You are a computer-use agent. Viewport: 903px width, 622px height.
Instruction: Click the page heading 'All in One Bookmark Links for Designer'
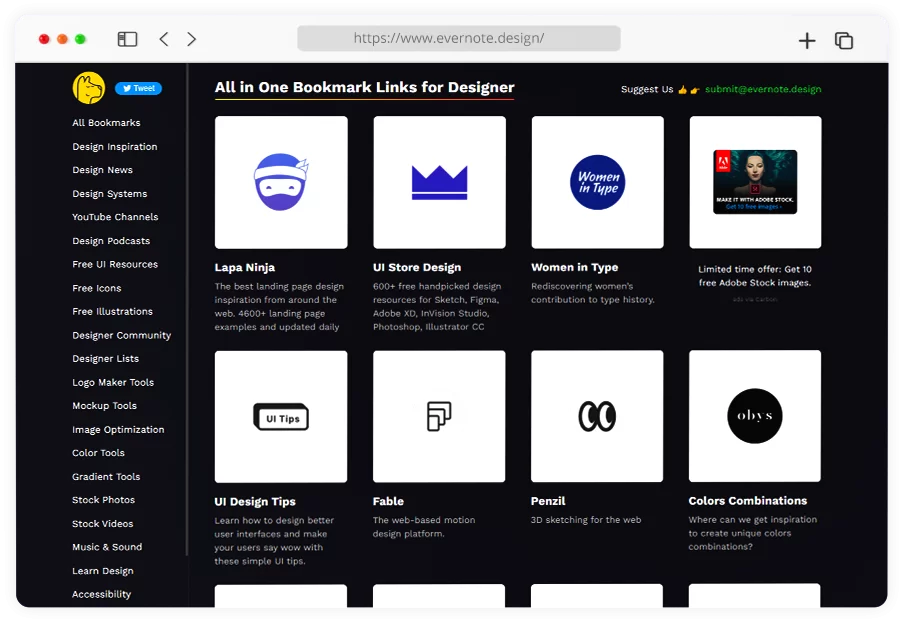coord(365,88)
